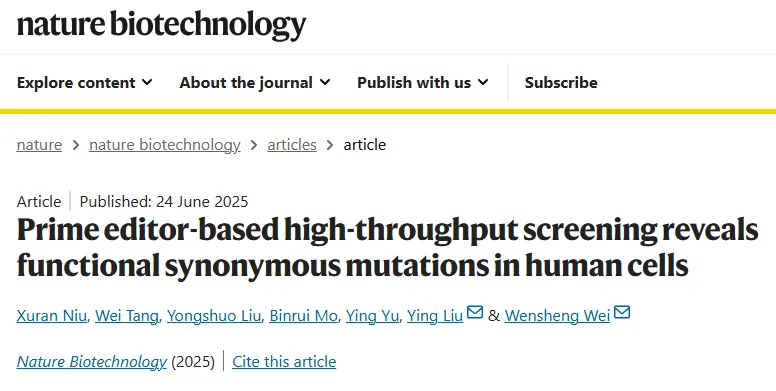Screen dimensions: 776x391
Task: Click the envelope icon next to Wensheng Wei
Action: pyautogui.click(x=622, y=312)
